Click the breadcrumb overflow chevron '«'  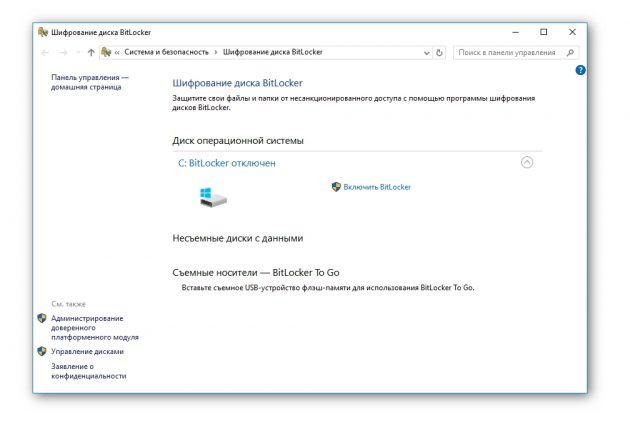117,53
